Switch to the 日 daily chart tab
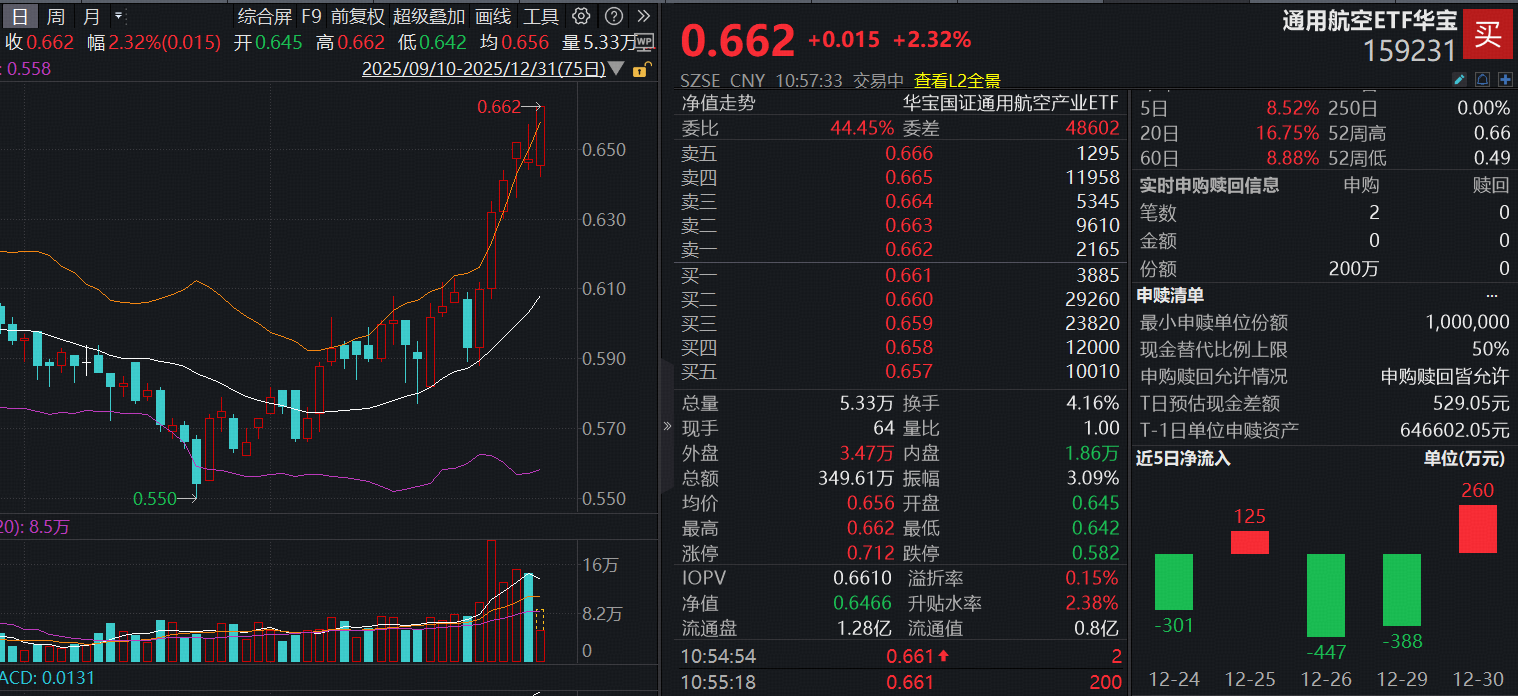This screenshot has width=1518, height=696. coord(17,16)
